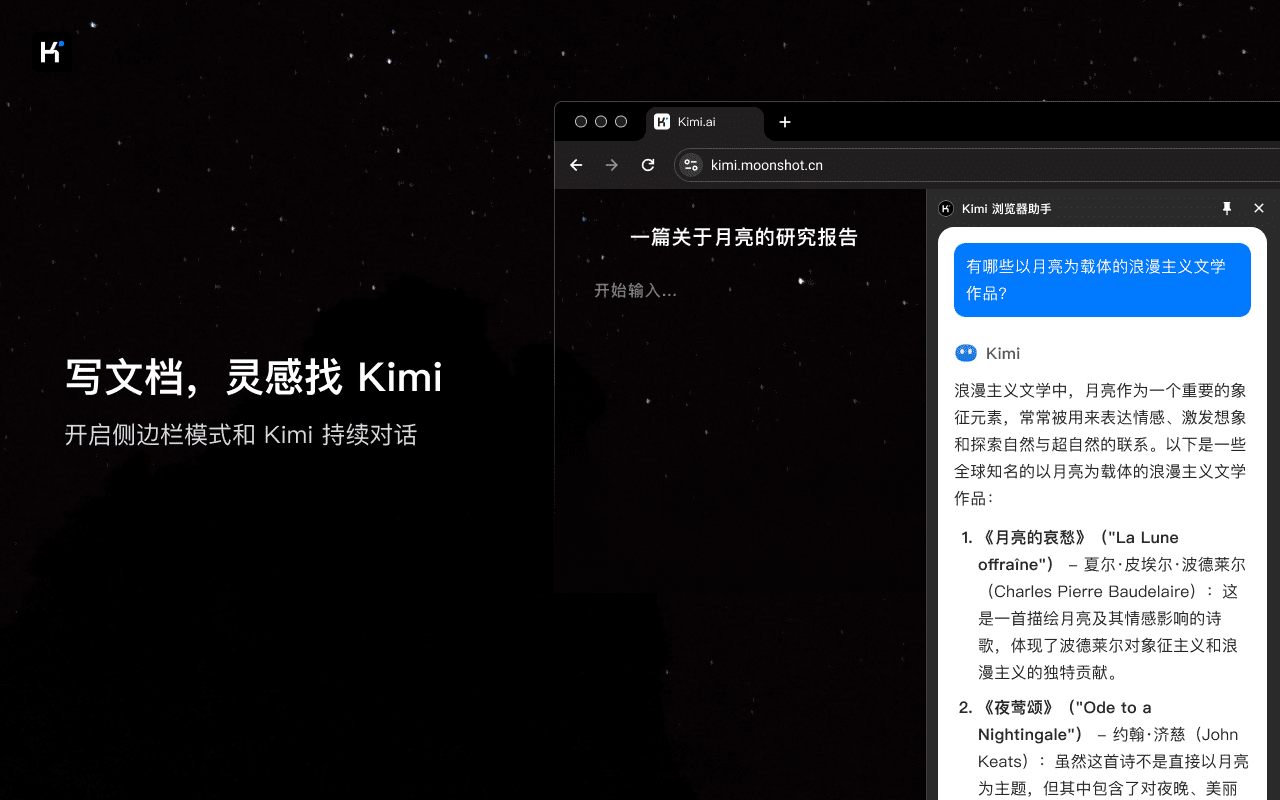
Task: Click the Kimi avatar next to the reply
Action: (965, 352)
